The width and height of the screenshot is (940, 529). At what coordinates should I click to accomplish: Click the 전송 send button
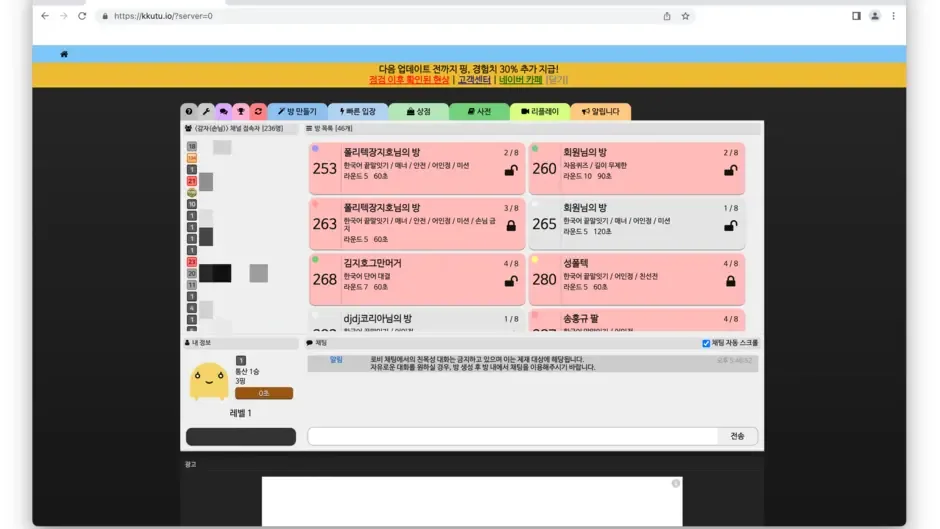pyautogui.click(x=737, y=436)
